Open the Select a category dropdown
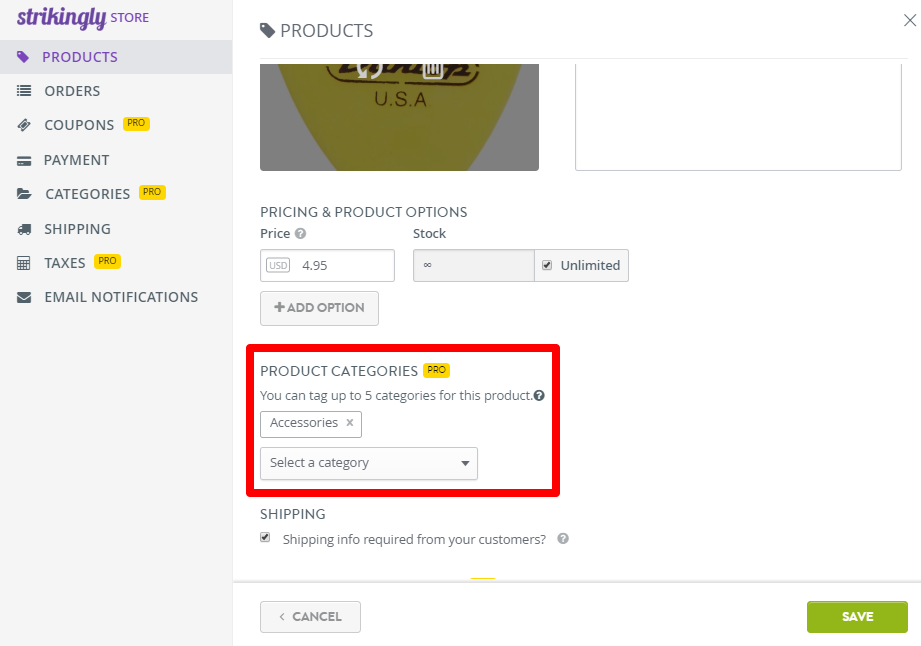The image size is (921, 646). 368,463
